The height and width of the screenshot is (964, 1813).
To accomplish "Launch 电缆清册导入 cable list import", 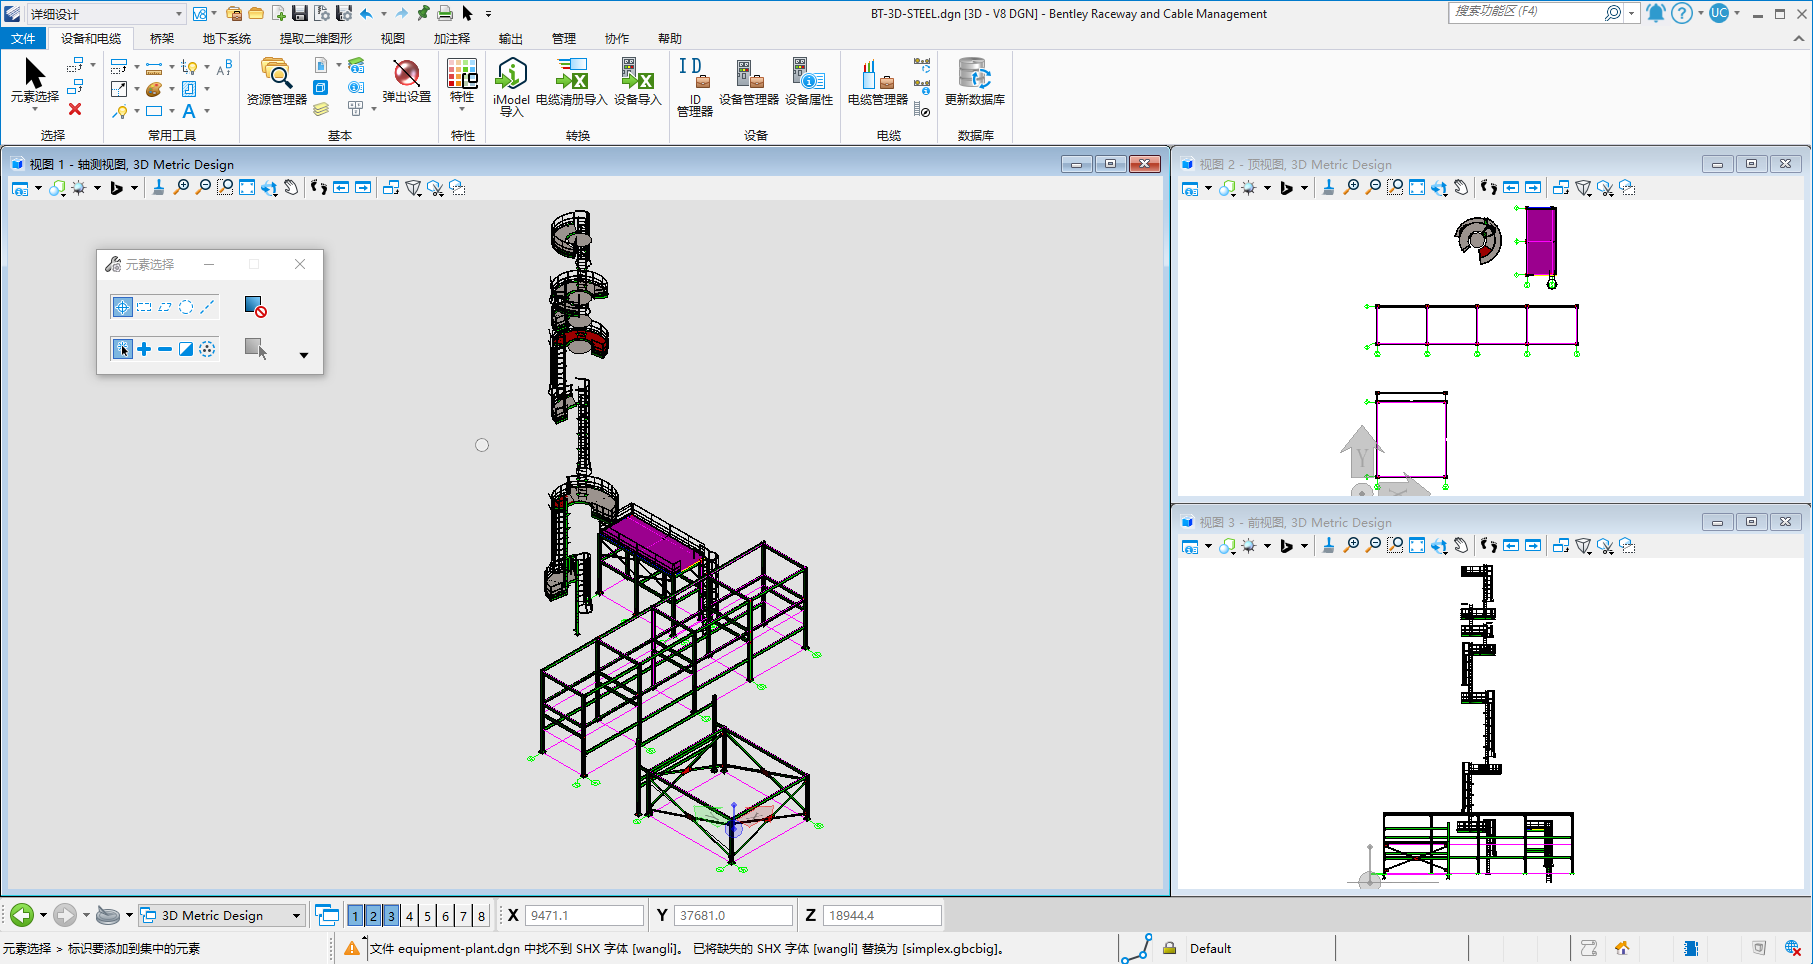I will (x=571, y=81).
